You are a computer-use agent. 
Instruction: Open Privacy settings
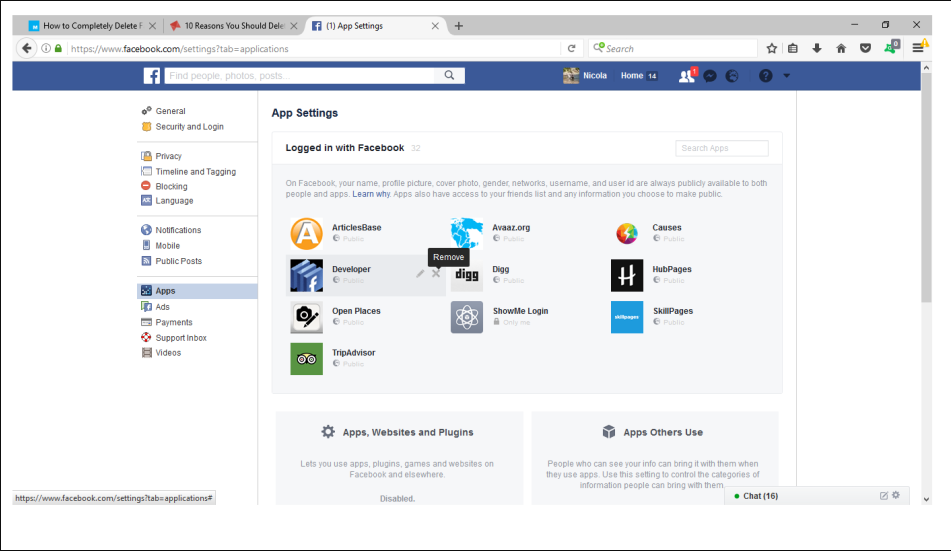(168, 156)
